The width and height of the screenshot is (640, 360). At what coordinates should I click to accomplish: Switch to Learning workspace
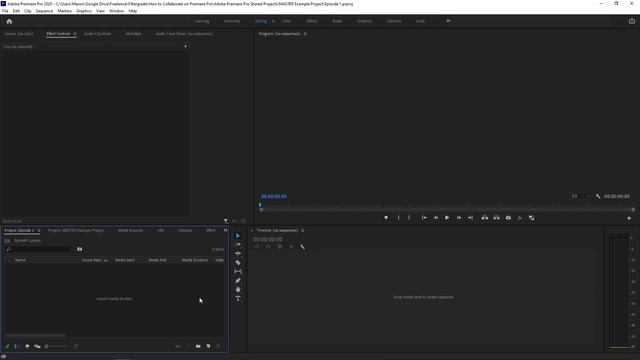(202, 21)
